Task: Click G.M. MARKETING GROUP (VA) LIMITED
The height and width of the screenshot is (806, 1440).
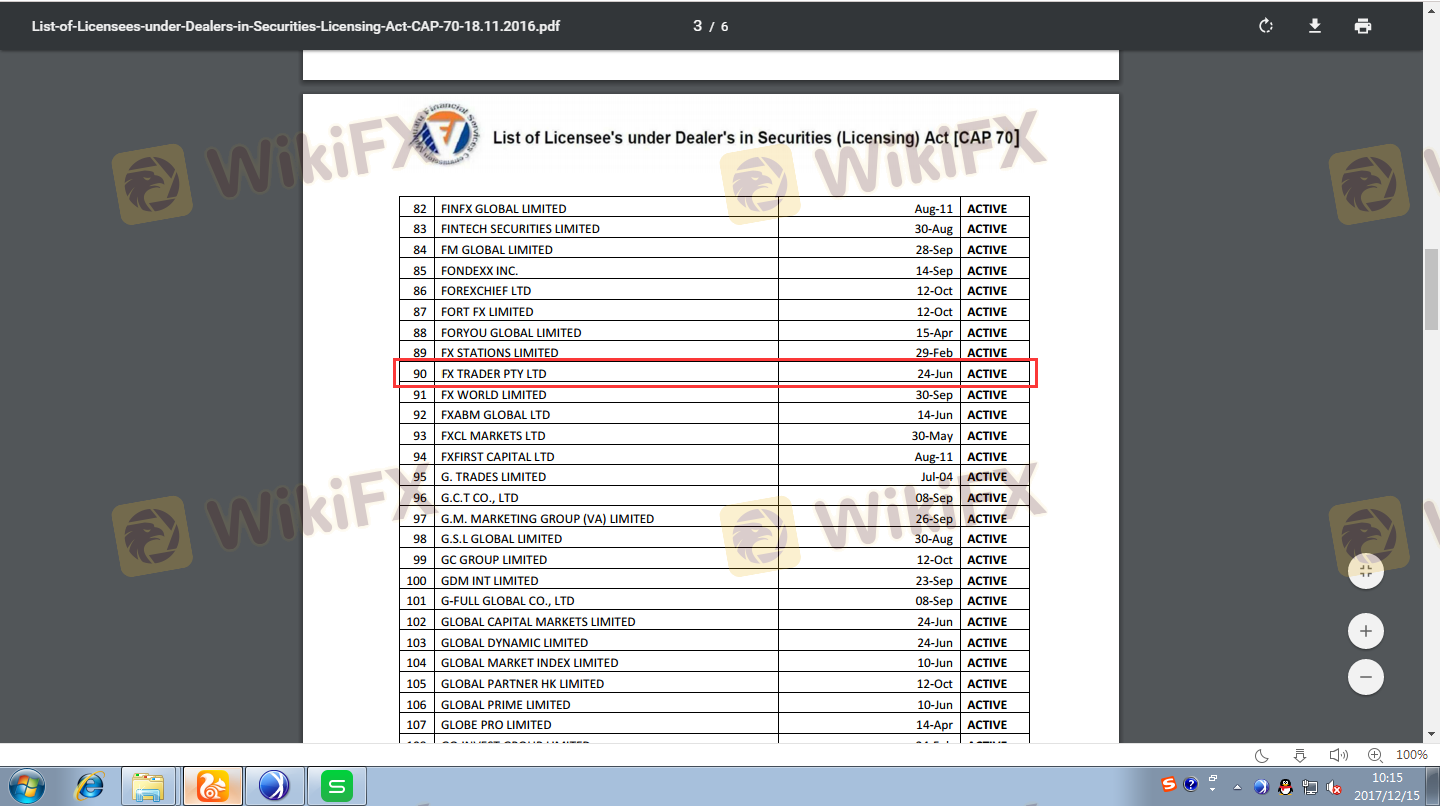Action: coord(548,519)
